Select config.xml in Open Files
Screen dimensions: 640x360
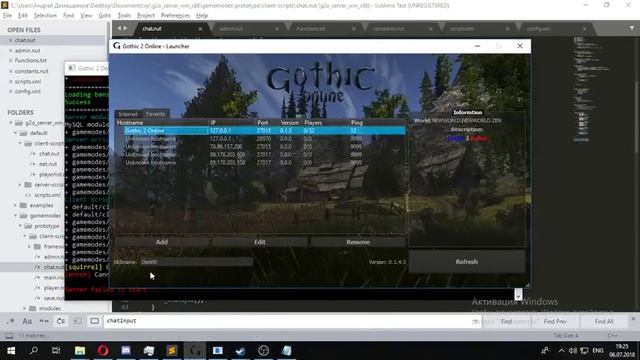tap(27, 91)
